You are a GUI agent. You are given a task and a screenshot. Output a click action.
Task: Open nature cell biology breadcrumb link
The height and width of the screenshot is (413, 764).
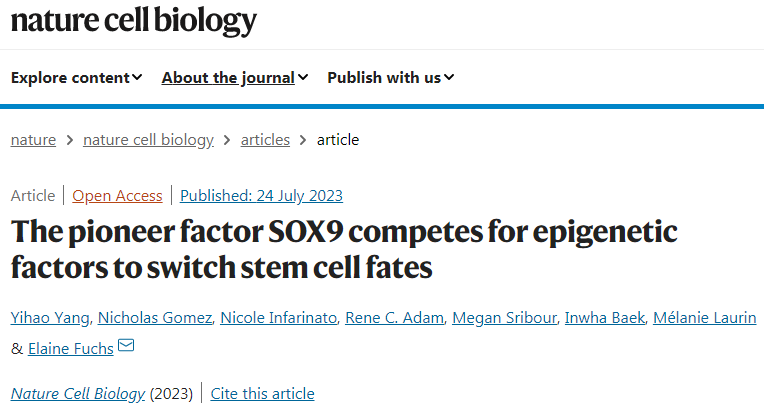[148, 139]
